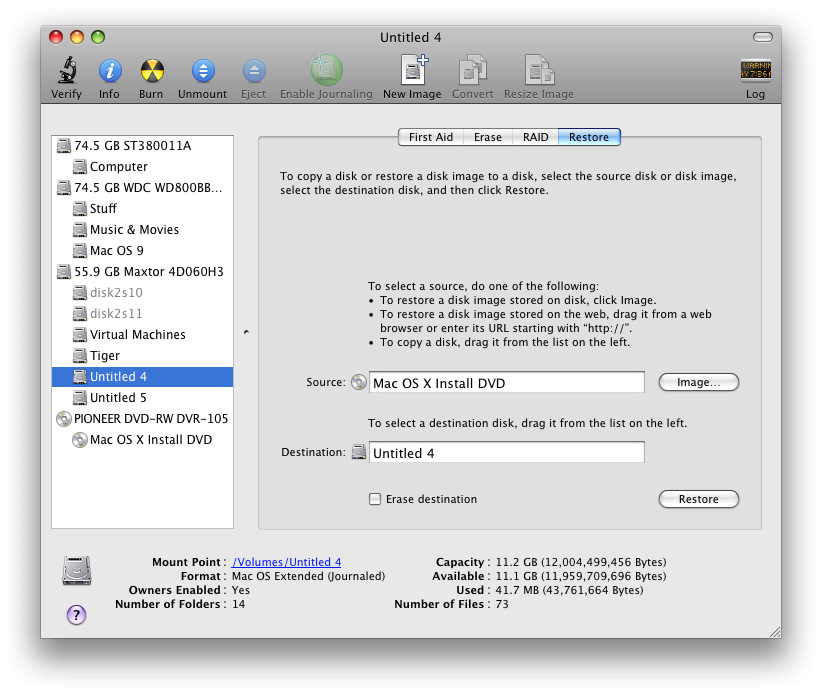Viewport: 822px width, 694px height.
Task: Select the PIONEER DVD-RW DVR-105 drive name
Action: 151,419
